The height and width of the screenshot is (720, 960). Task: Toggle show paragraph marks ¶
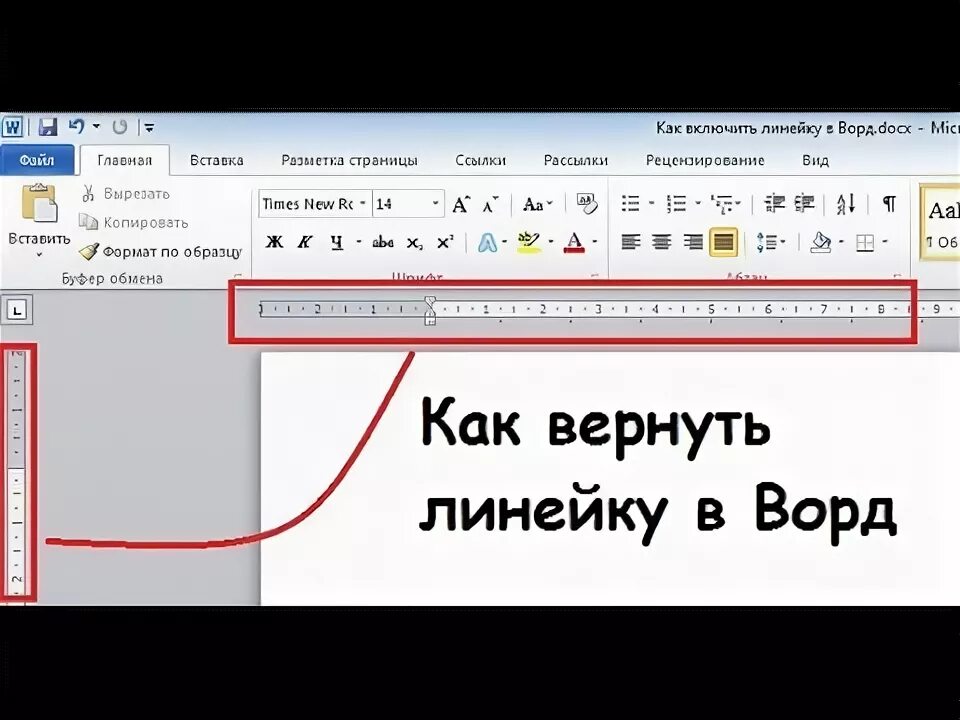(889, 203)
